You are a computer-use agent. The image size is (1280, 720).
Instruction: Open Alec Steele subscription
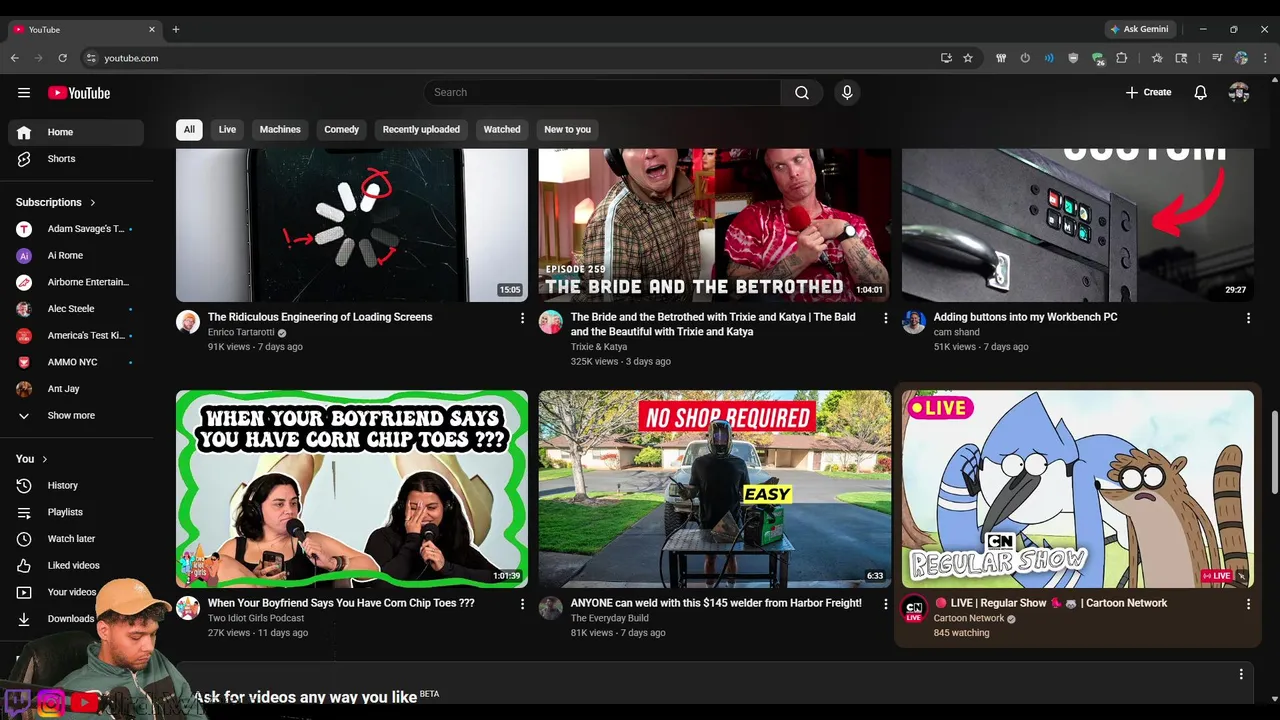(x=76, y=309)
